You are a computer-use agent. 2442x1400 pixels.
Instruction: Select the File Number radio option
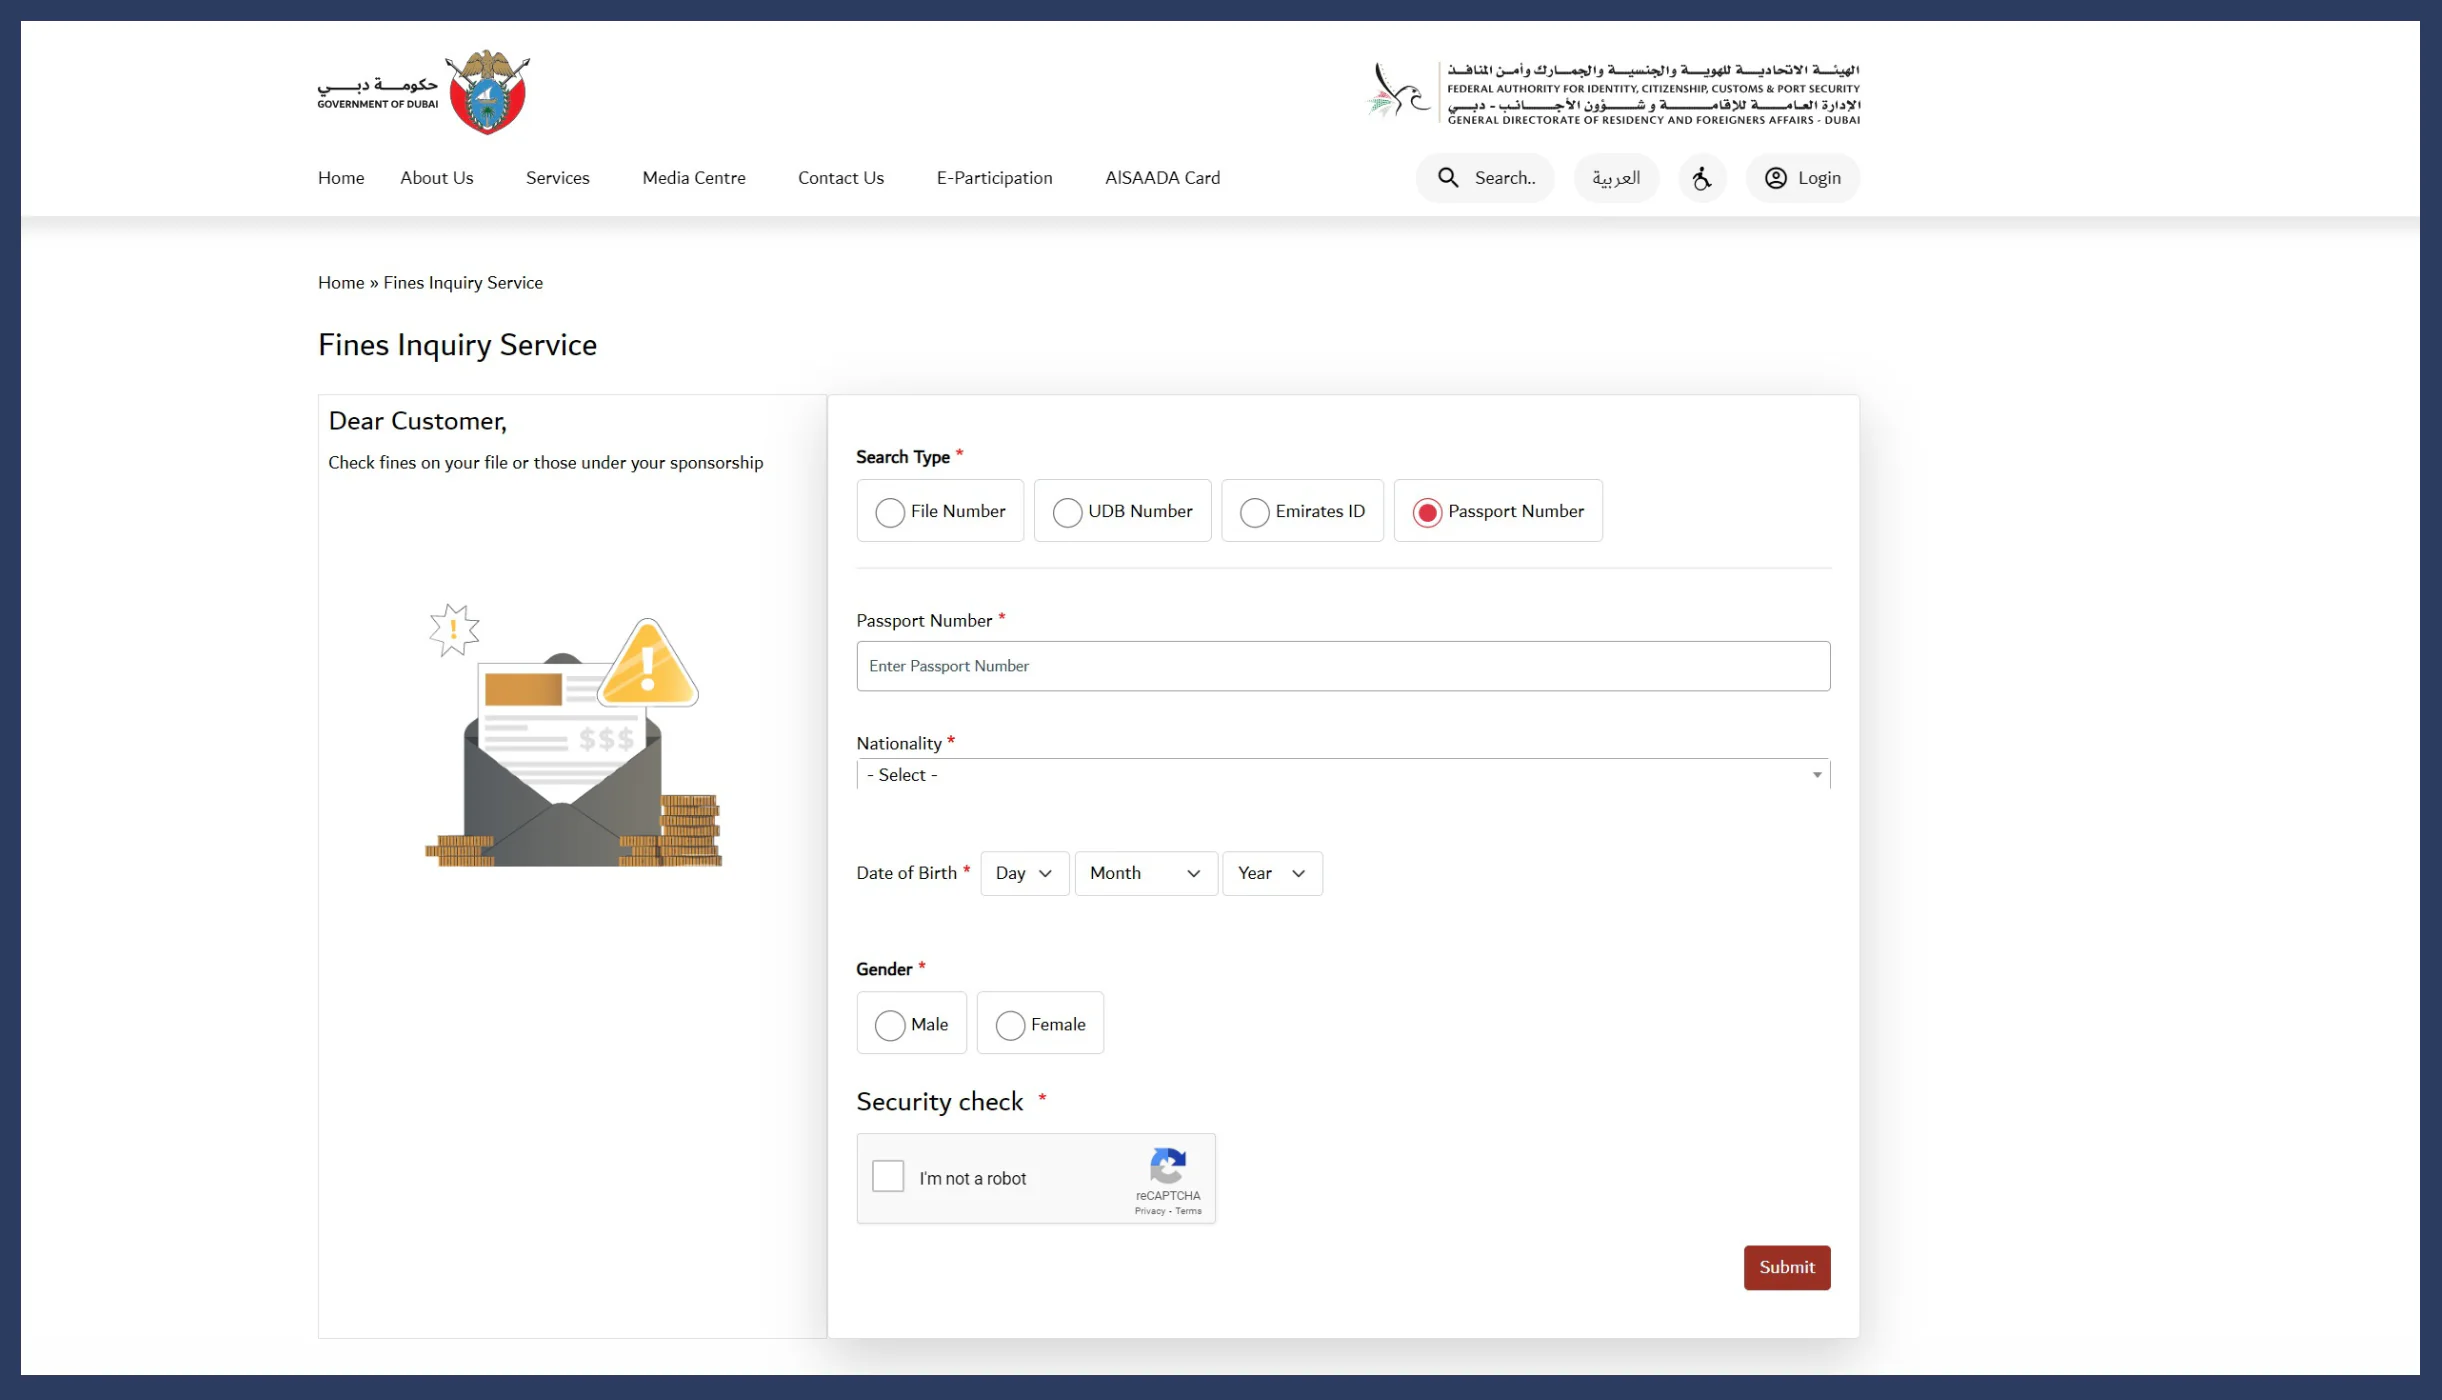click(x=889, y=511)
